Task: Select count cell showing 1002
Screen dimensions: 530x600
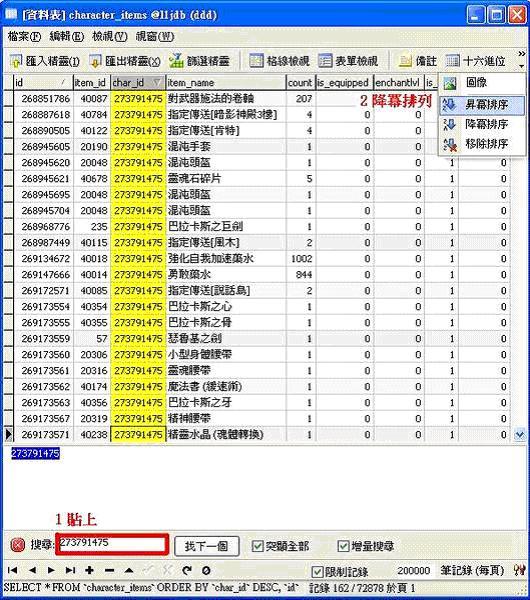Action: point(301,259)
